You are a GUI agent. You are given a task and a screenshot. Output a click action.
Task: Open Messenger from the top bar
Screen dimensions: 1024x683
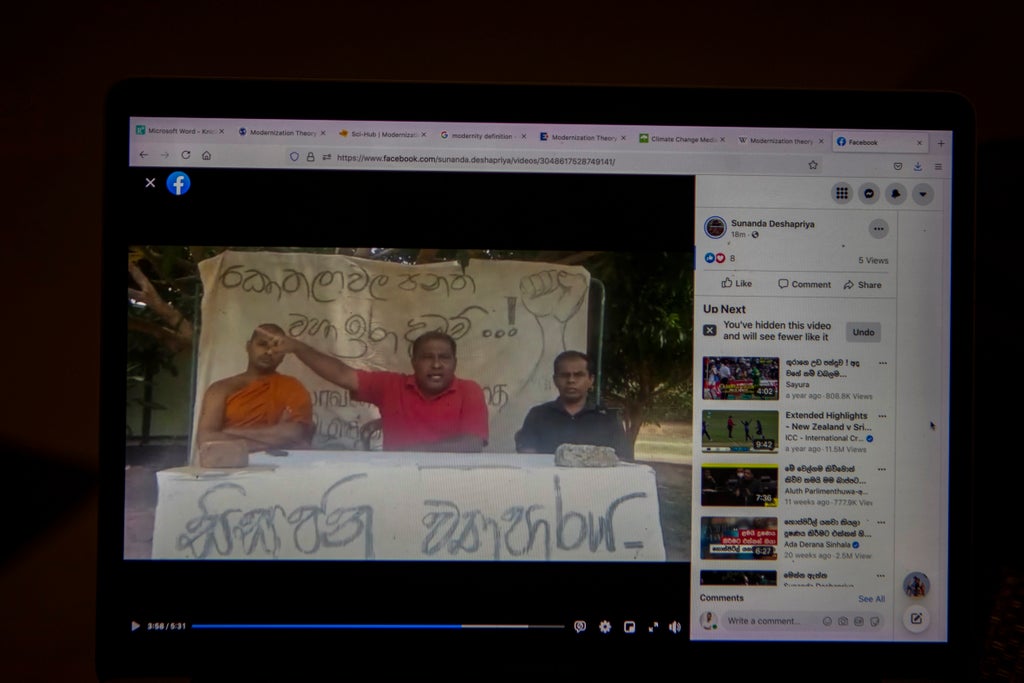pos(869,194)
